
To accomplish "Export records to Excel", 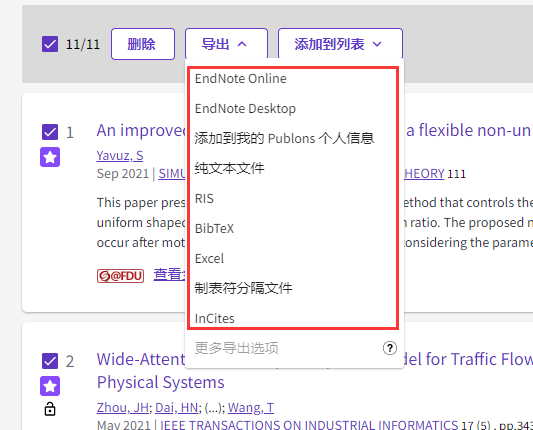I will tap(293, 258).
